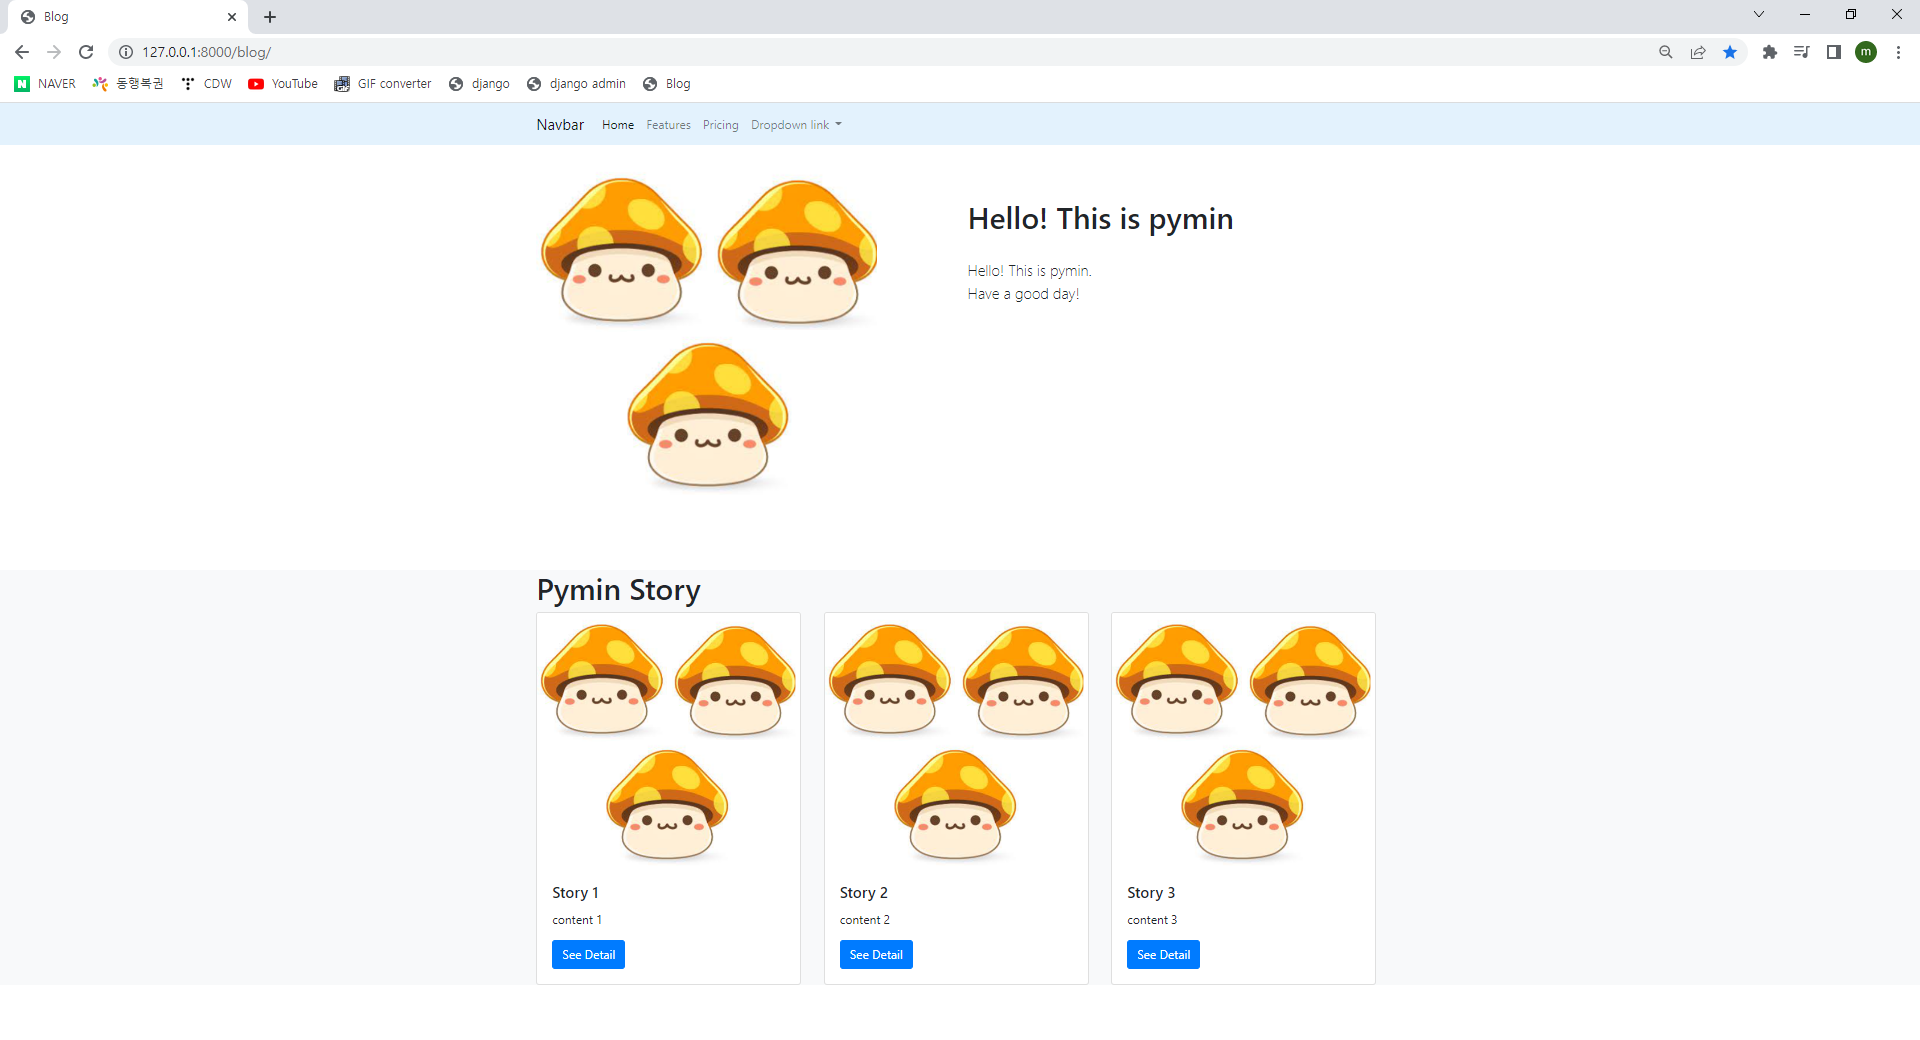Open the Blog bookmark
Image resolution: width=1920 pixels, height=1040 pixels.
pyautogui.click(x=667, y=84)
